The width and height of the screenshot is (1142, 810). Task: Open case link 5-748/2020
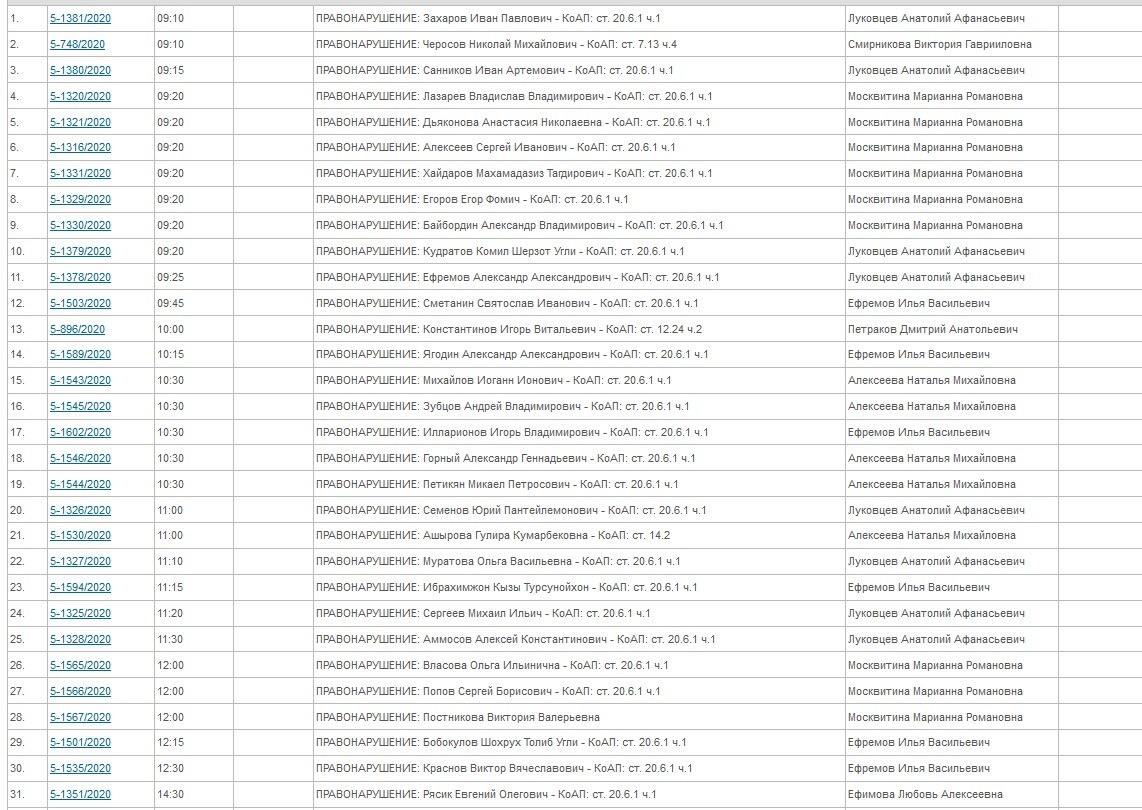(x=77, y=44)
